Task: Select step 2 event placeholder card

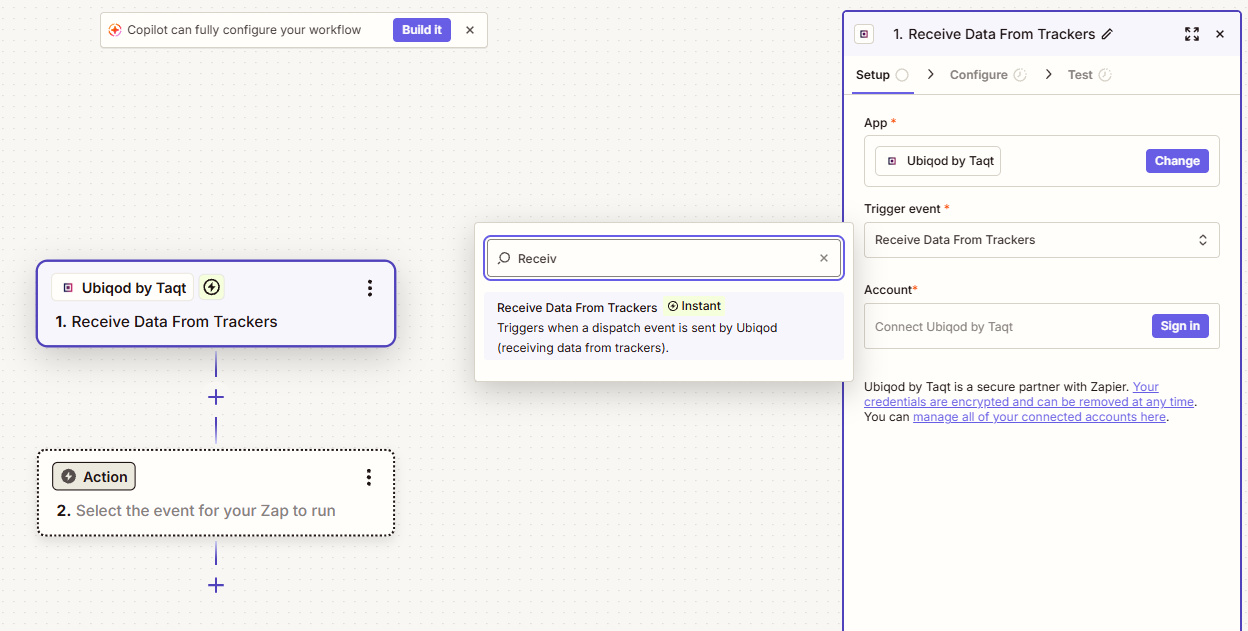Action: (x=216, y=493)
